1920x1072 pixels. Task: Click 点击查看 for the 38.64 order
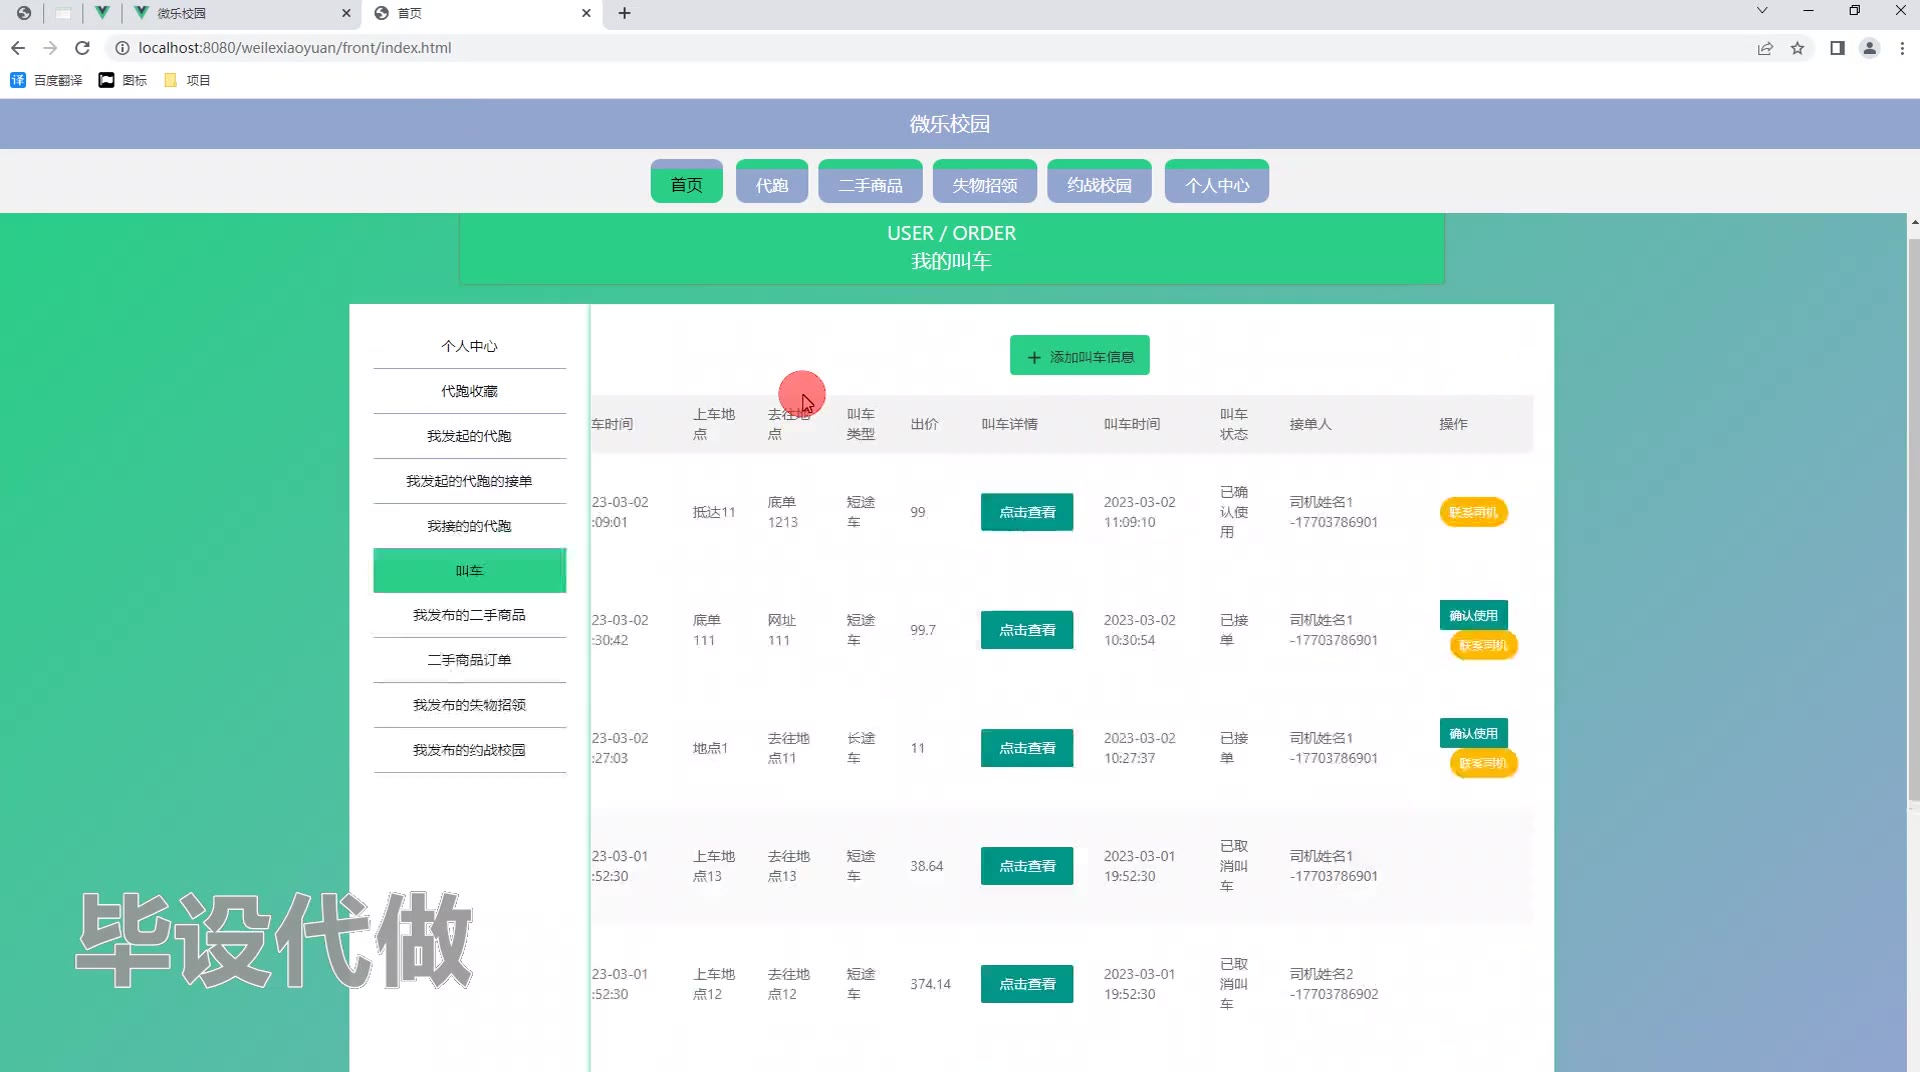[1027, 866]
